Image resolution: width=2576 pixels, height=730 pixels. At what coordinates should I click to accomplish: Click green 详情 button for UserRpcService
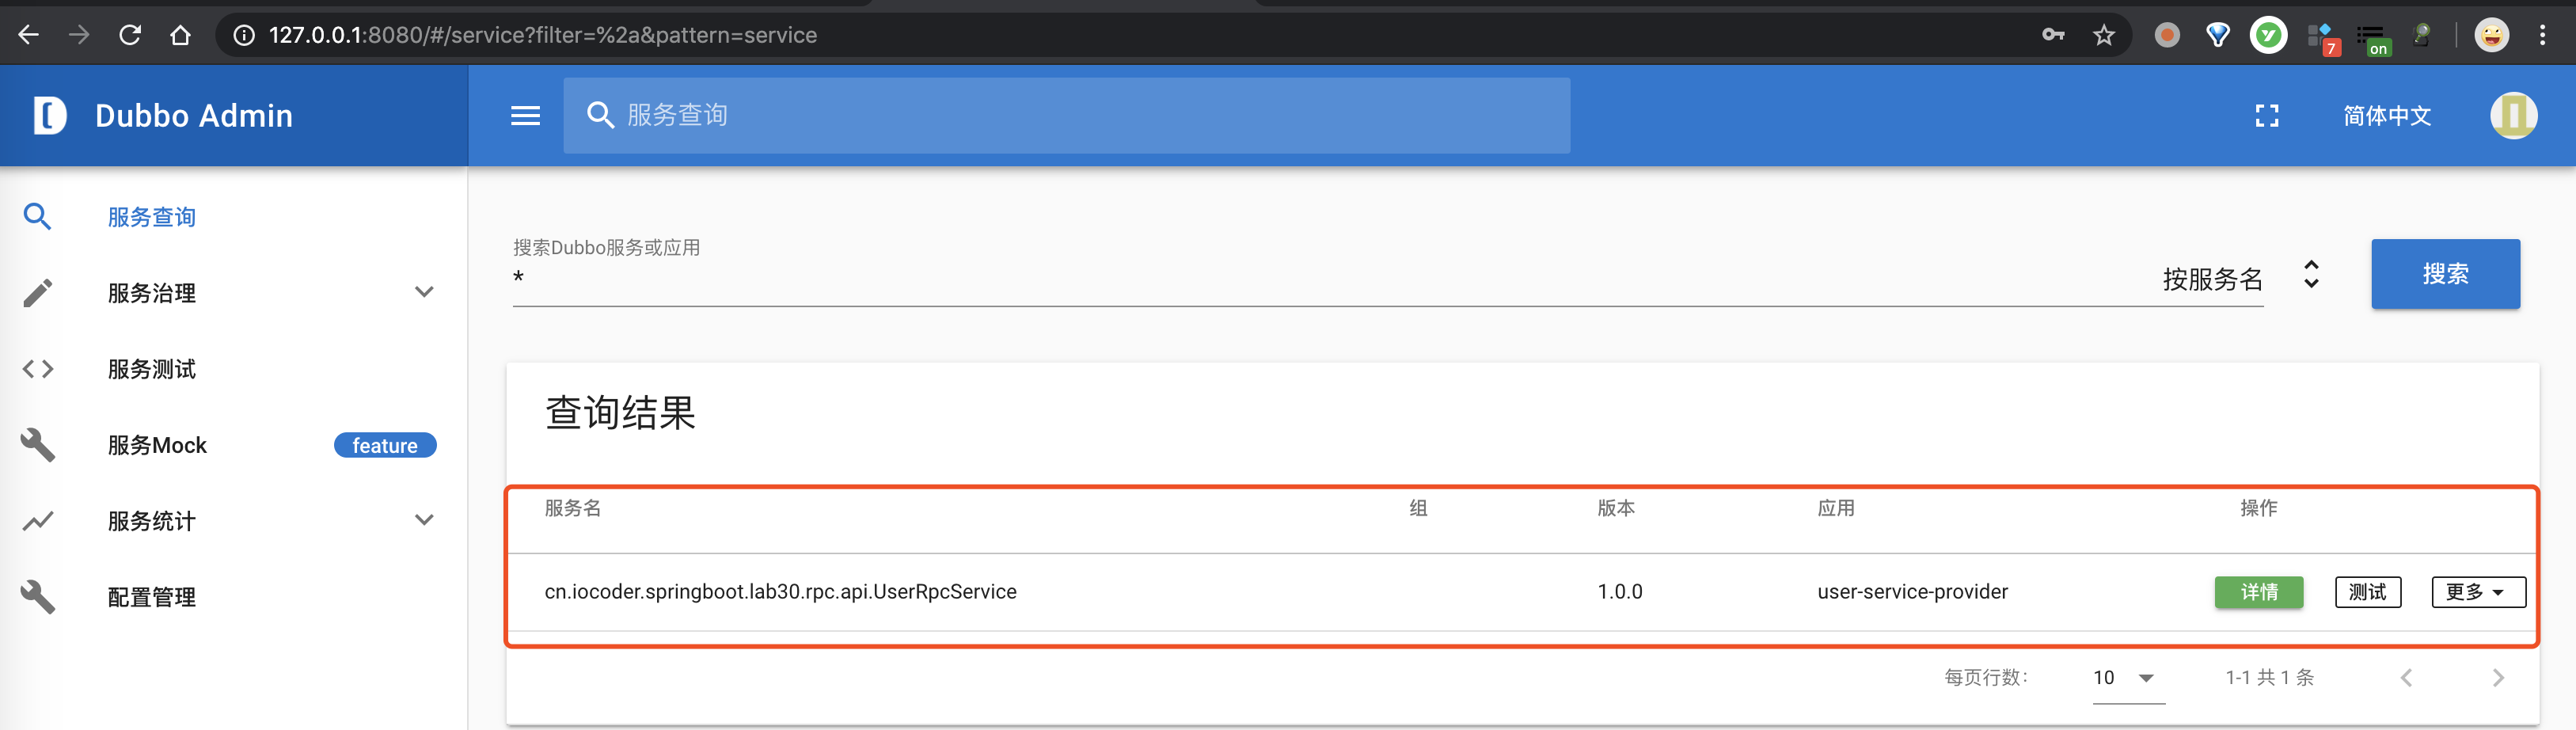coord(2258,592)
